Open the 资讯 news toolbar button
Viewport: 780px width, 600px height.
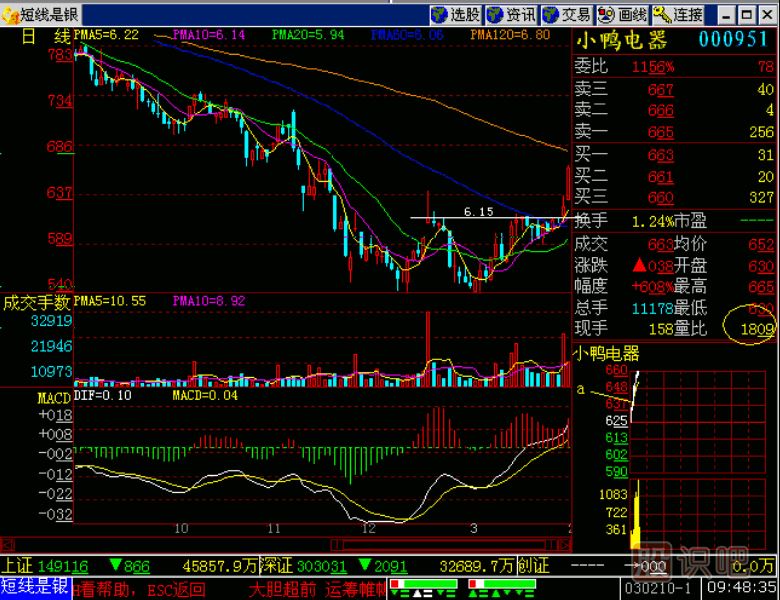pos(512,14)
